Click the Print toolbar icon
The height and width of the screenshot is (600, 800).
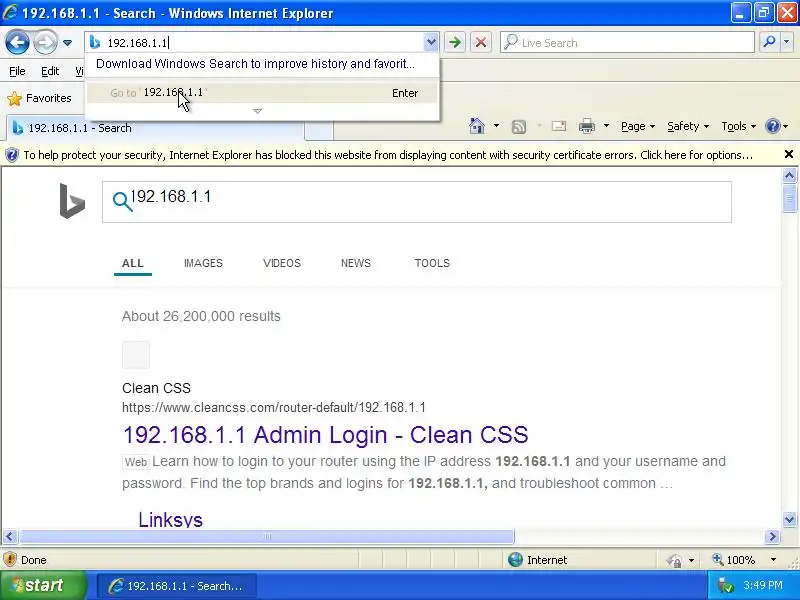(587, 126)
